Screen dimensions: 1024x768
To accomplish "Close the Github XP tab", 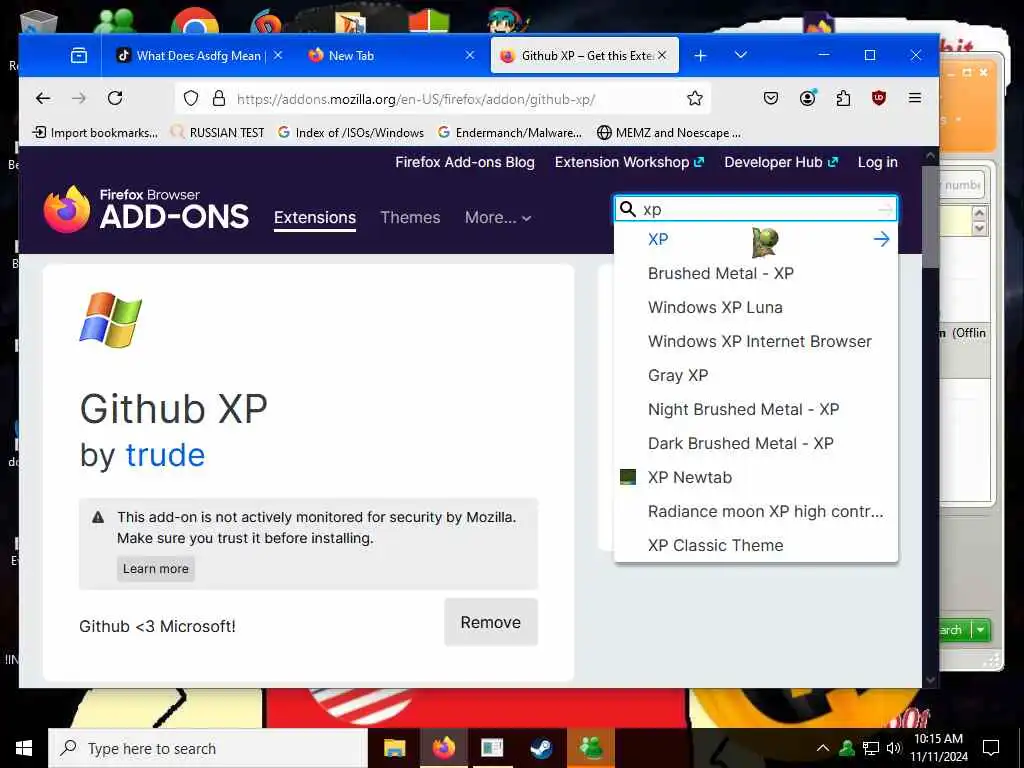I will pos(662,56).
